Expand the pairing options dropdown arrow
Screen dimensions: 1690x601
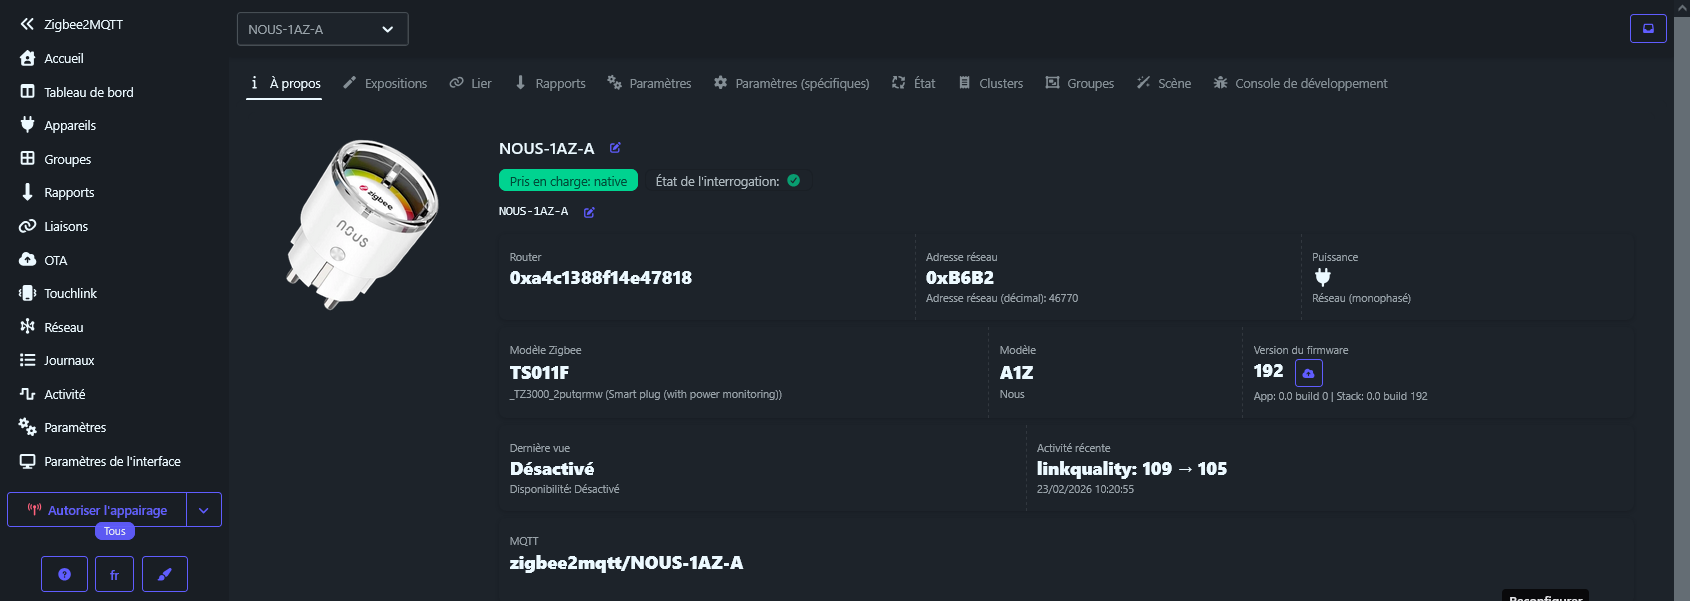[x=204, y=510]
